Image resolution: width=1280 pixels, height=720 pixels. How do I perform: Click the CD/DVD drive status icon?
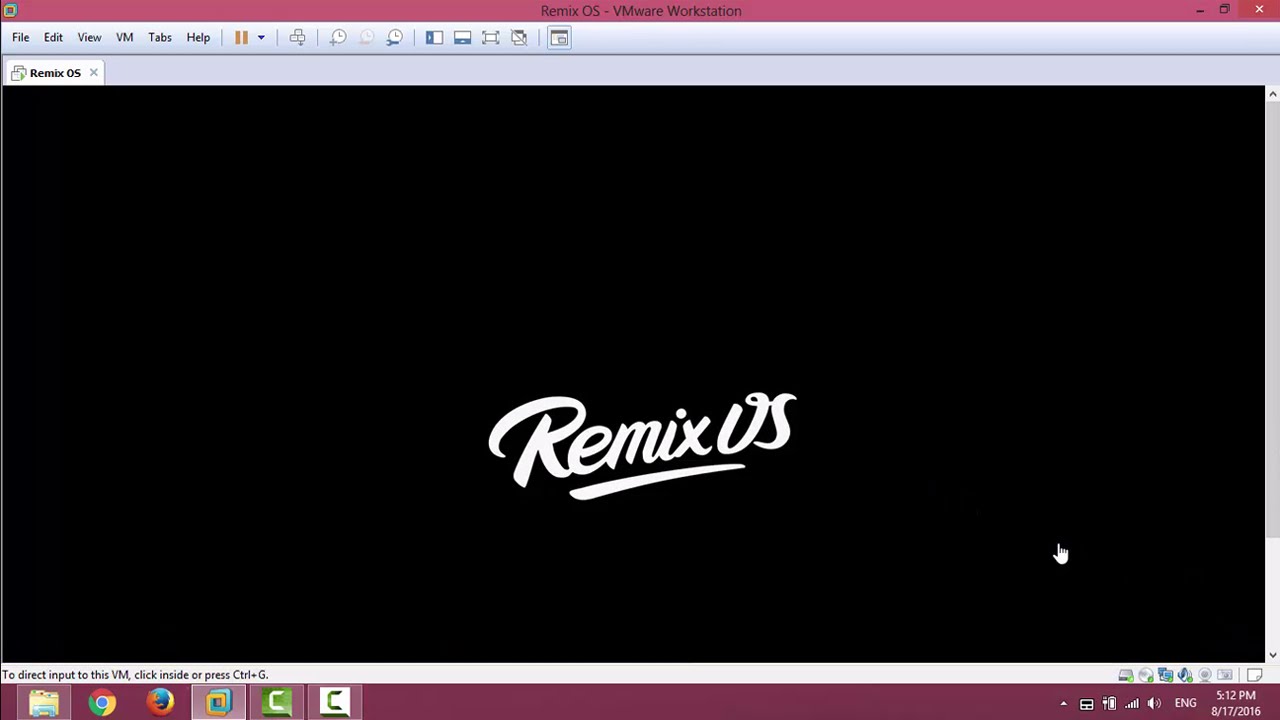(1146, 675)
